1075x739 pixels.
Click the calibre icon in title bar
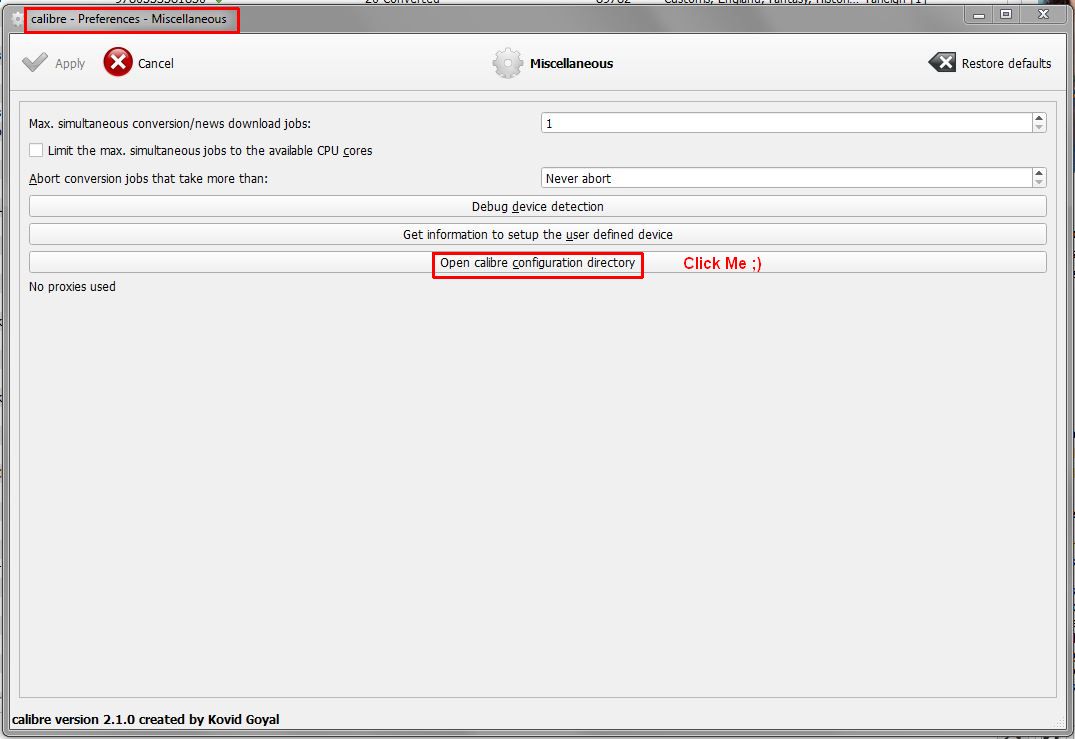click(x=18, y=19)
